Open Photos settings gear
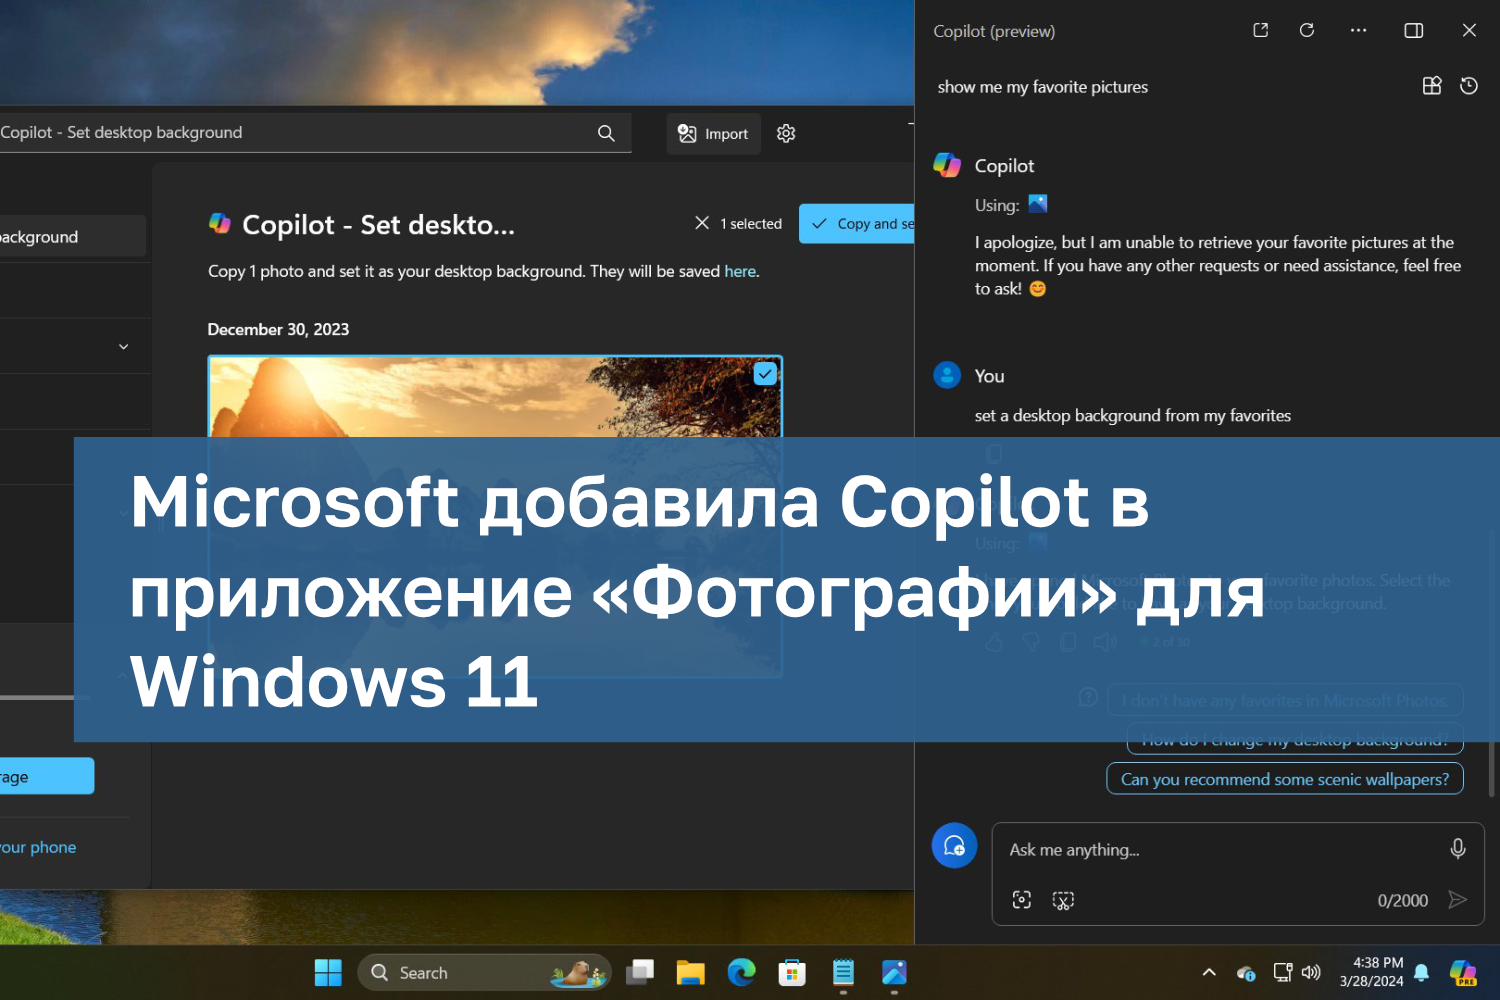This screenshot has width=1500, height=1000. (x=786, y=133)
